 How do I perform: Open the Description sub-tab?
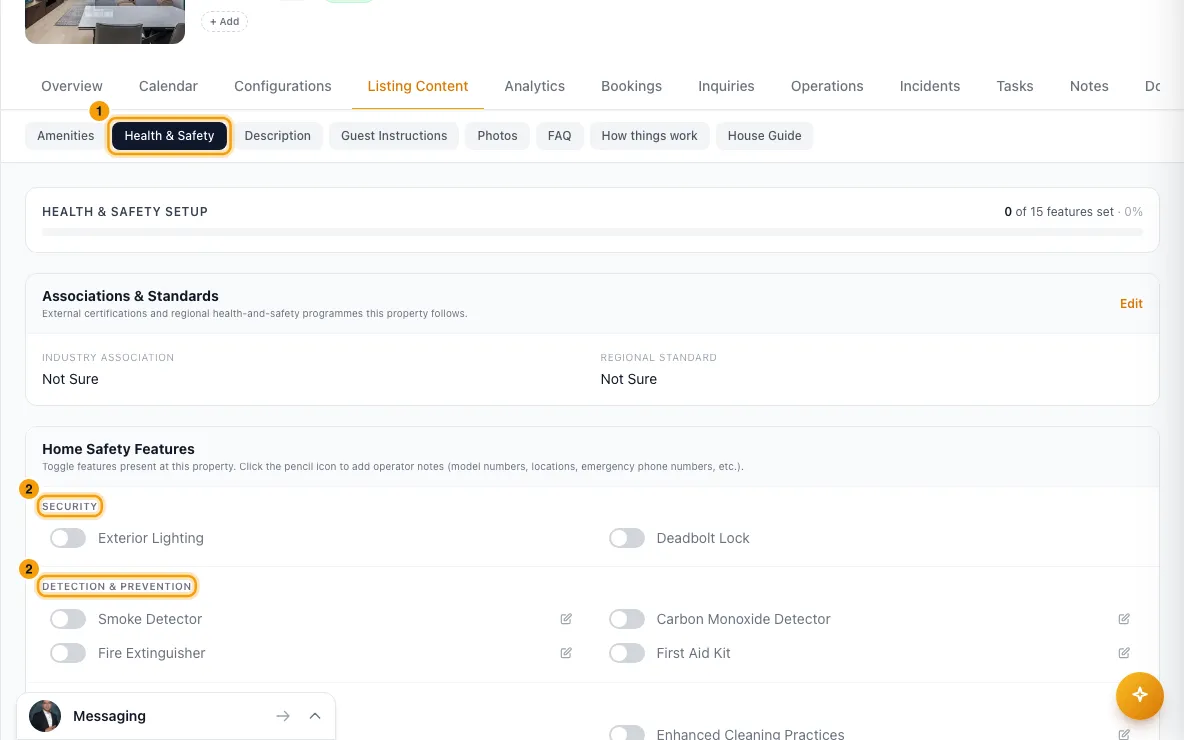click(x=277, y=136)
